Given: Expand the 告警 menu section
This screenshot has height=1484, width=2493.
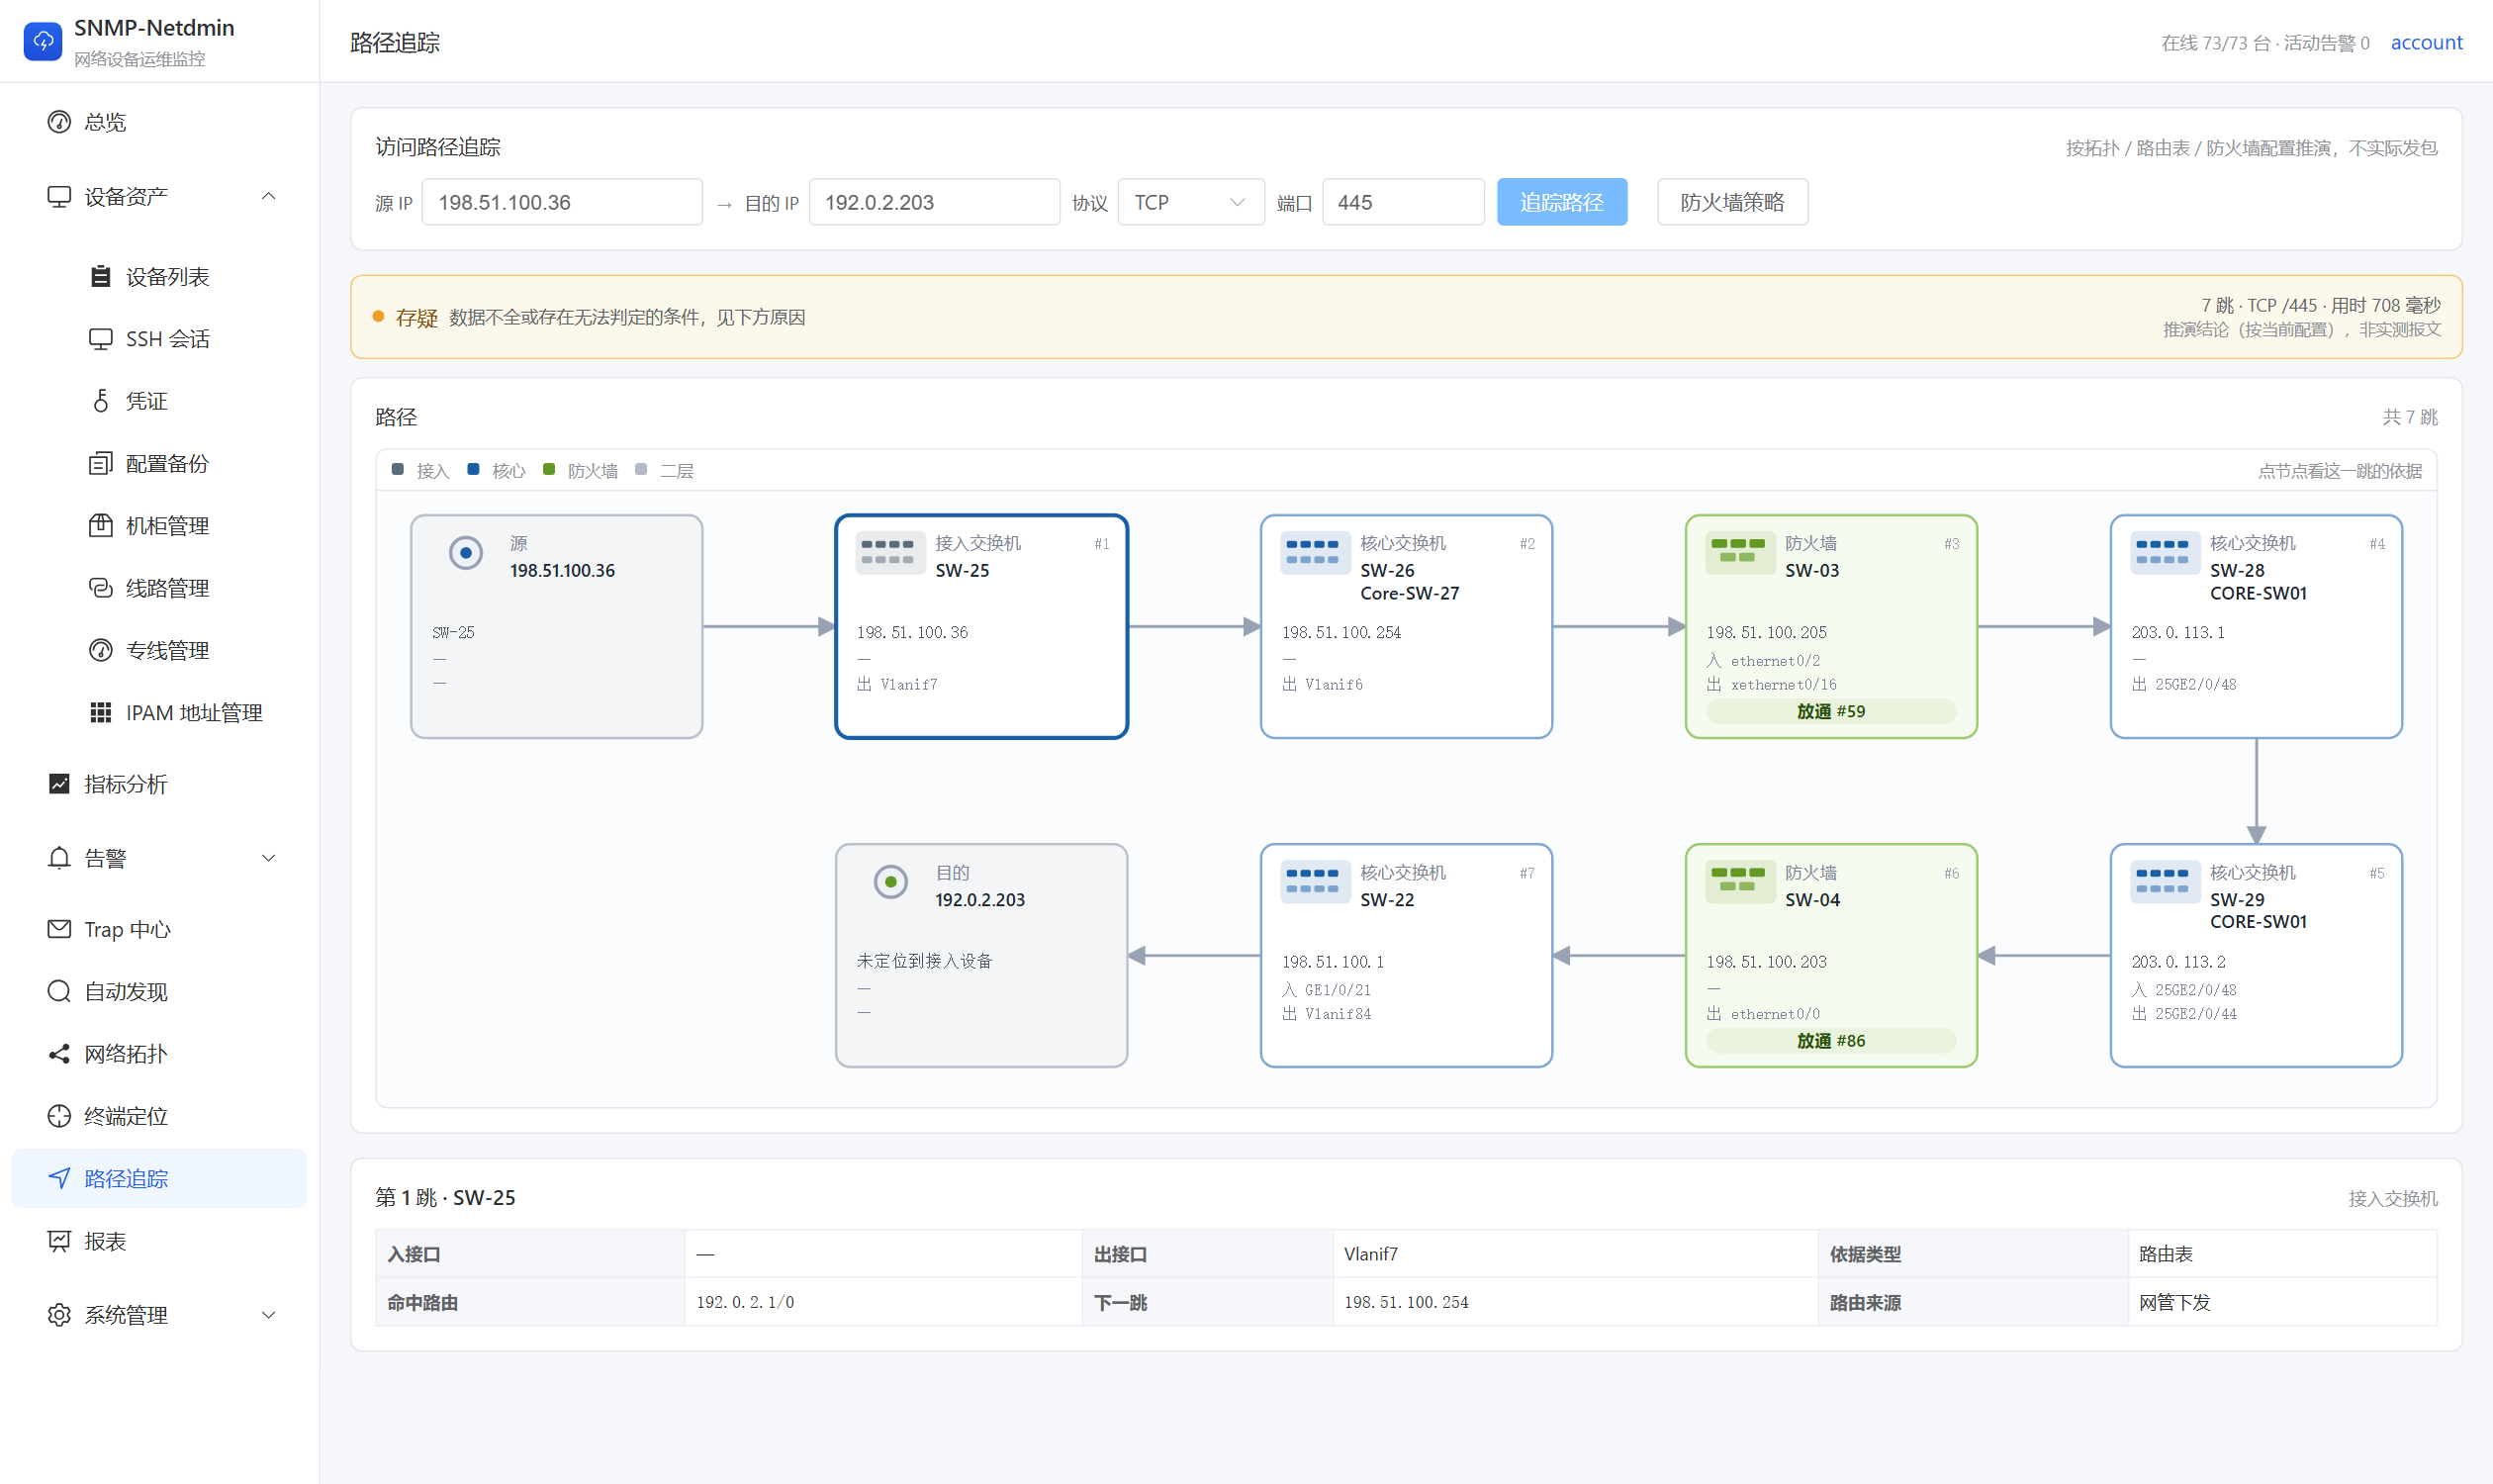Looking at the screenshot, I should click(268, 858).
